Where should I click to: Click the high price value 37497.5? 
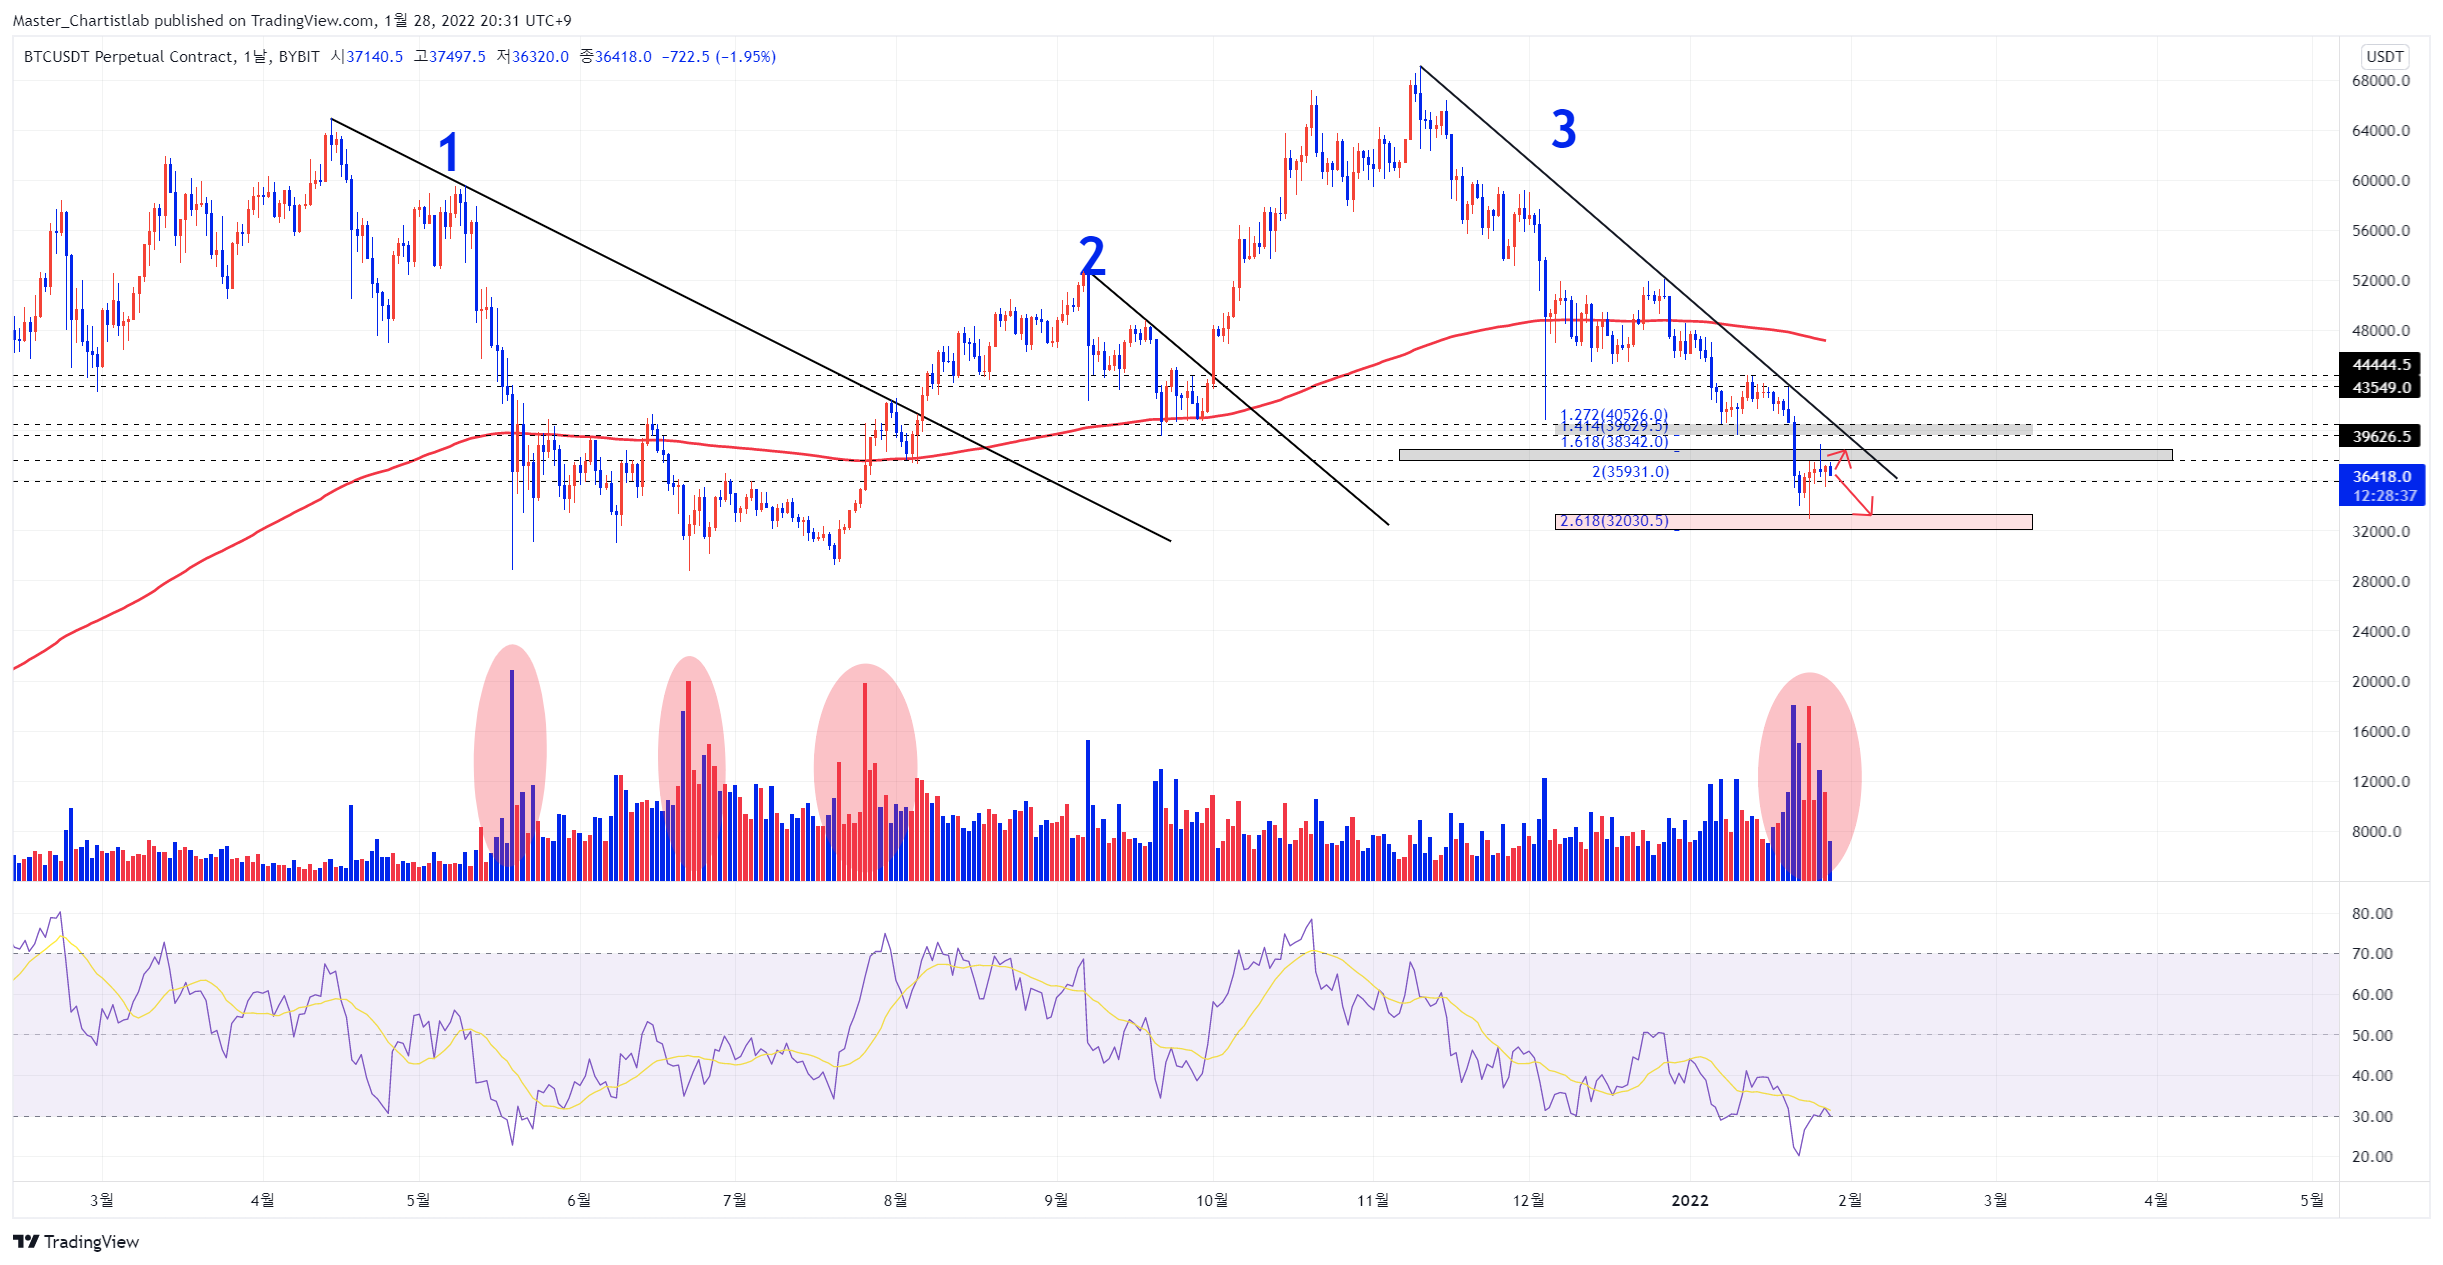coord(457,57)
